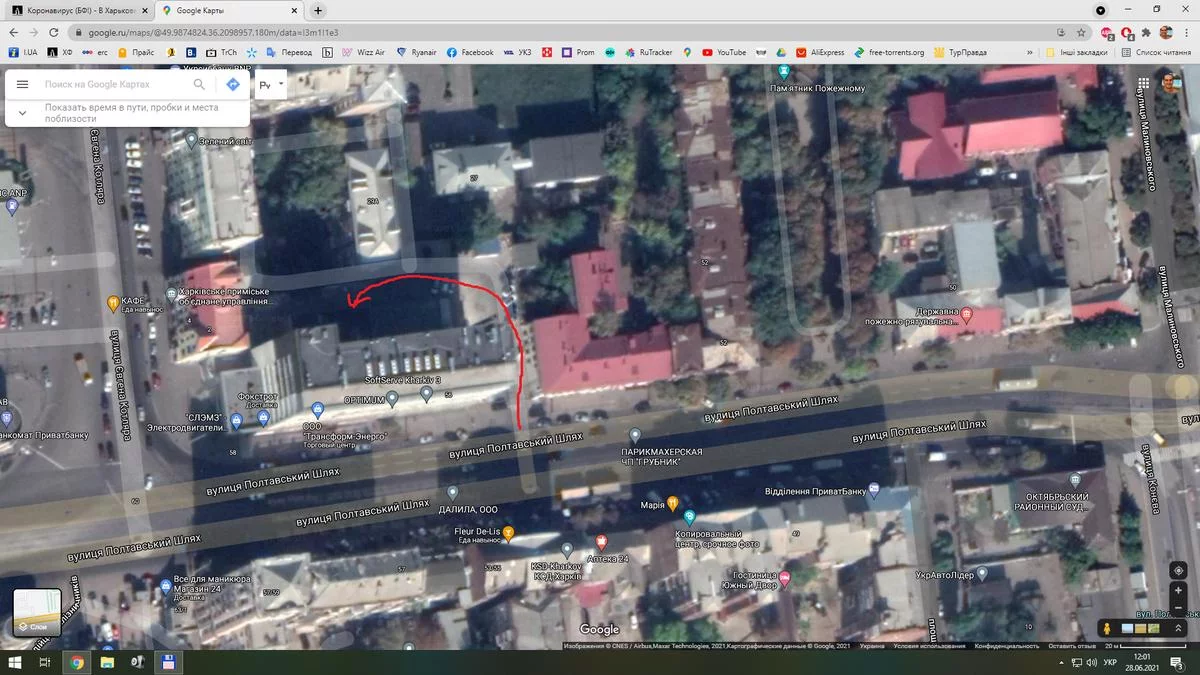Open the first photo thumbnail beside pegman
1200x675 pixels.
[1128, 628]
